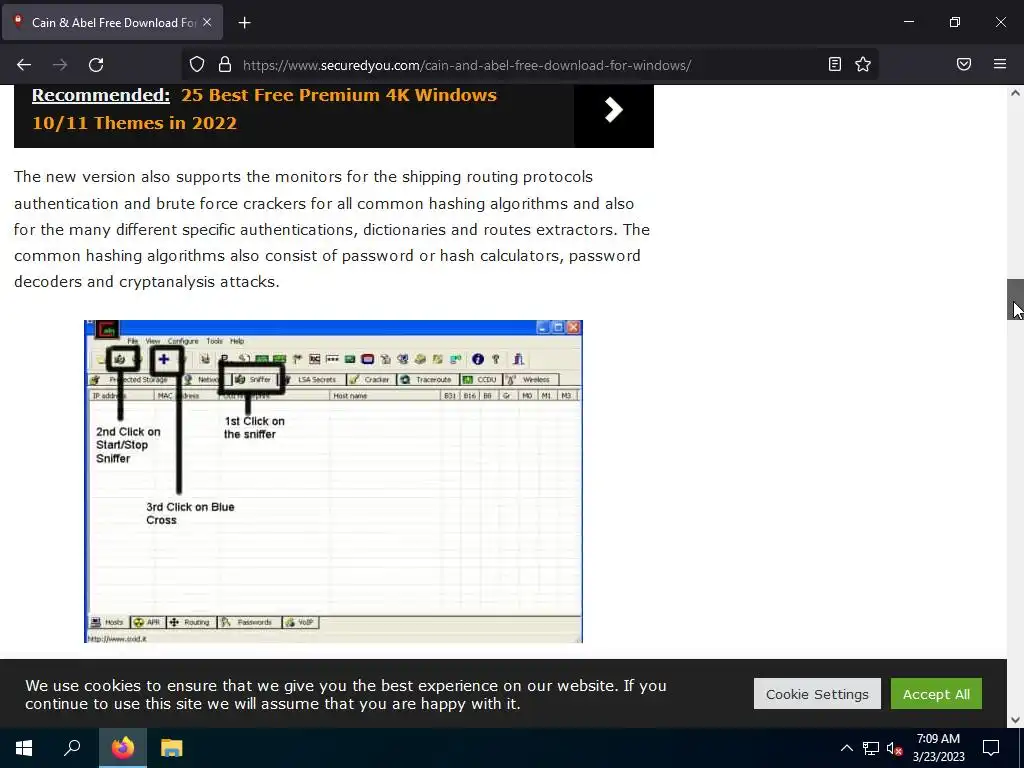The image size is (1024, 768).
Task: Click the word 'Recommended:' in the banner
Action: 101,95
